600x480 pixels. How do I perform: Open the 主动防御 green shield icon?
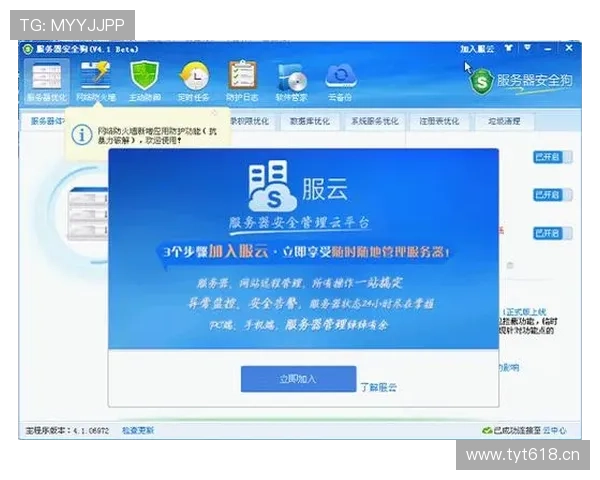[x=144, y=81]
